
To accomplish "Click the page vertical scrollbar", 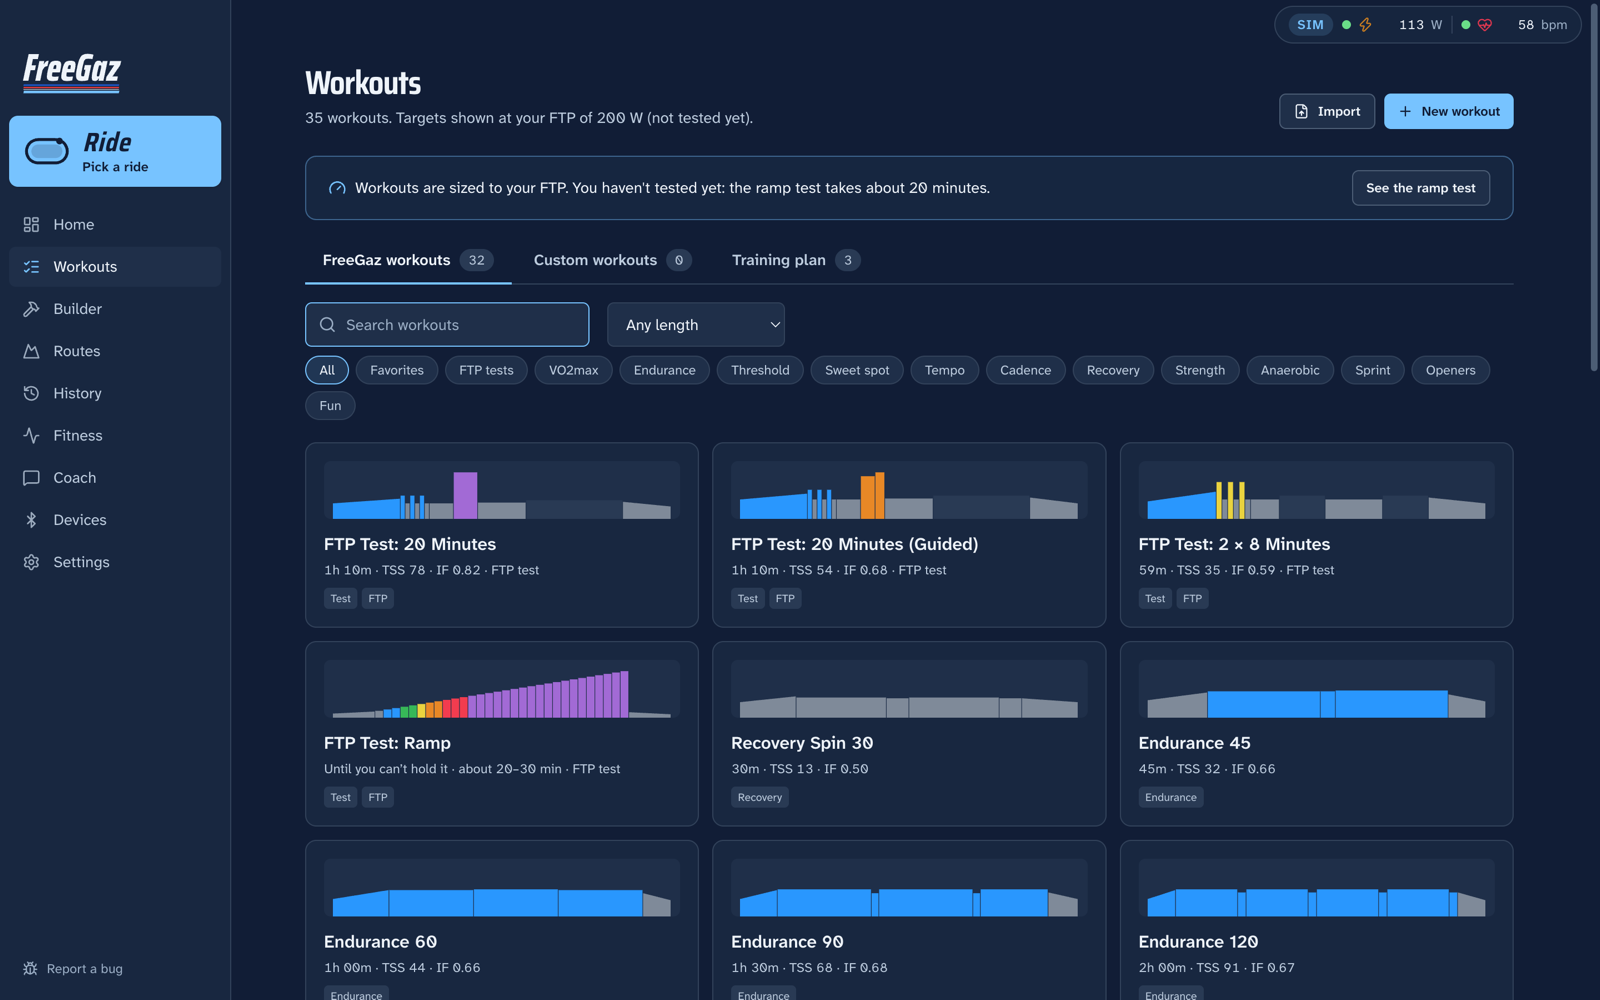I will pyautogui.click(x=1594, y=187).
